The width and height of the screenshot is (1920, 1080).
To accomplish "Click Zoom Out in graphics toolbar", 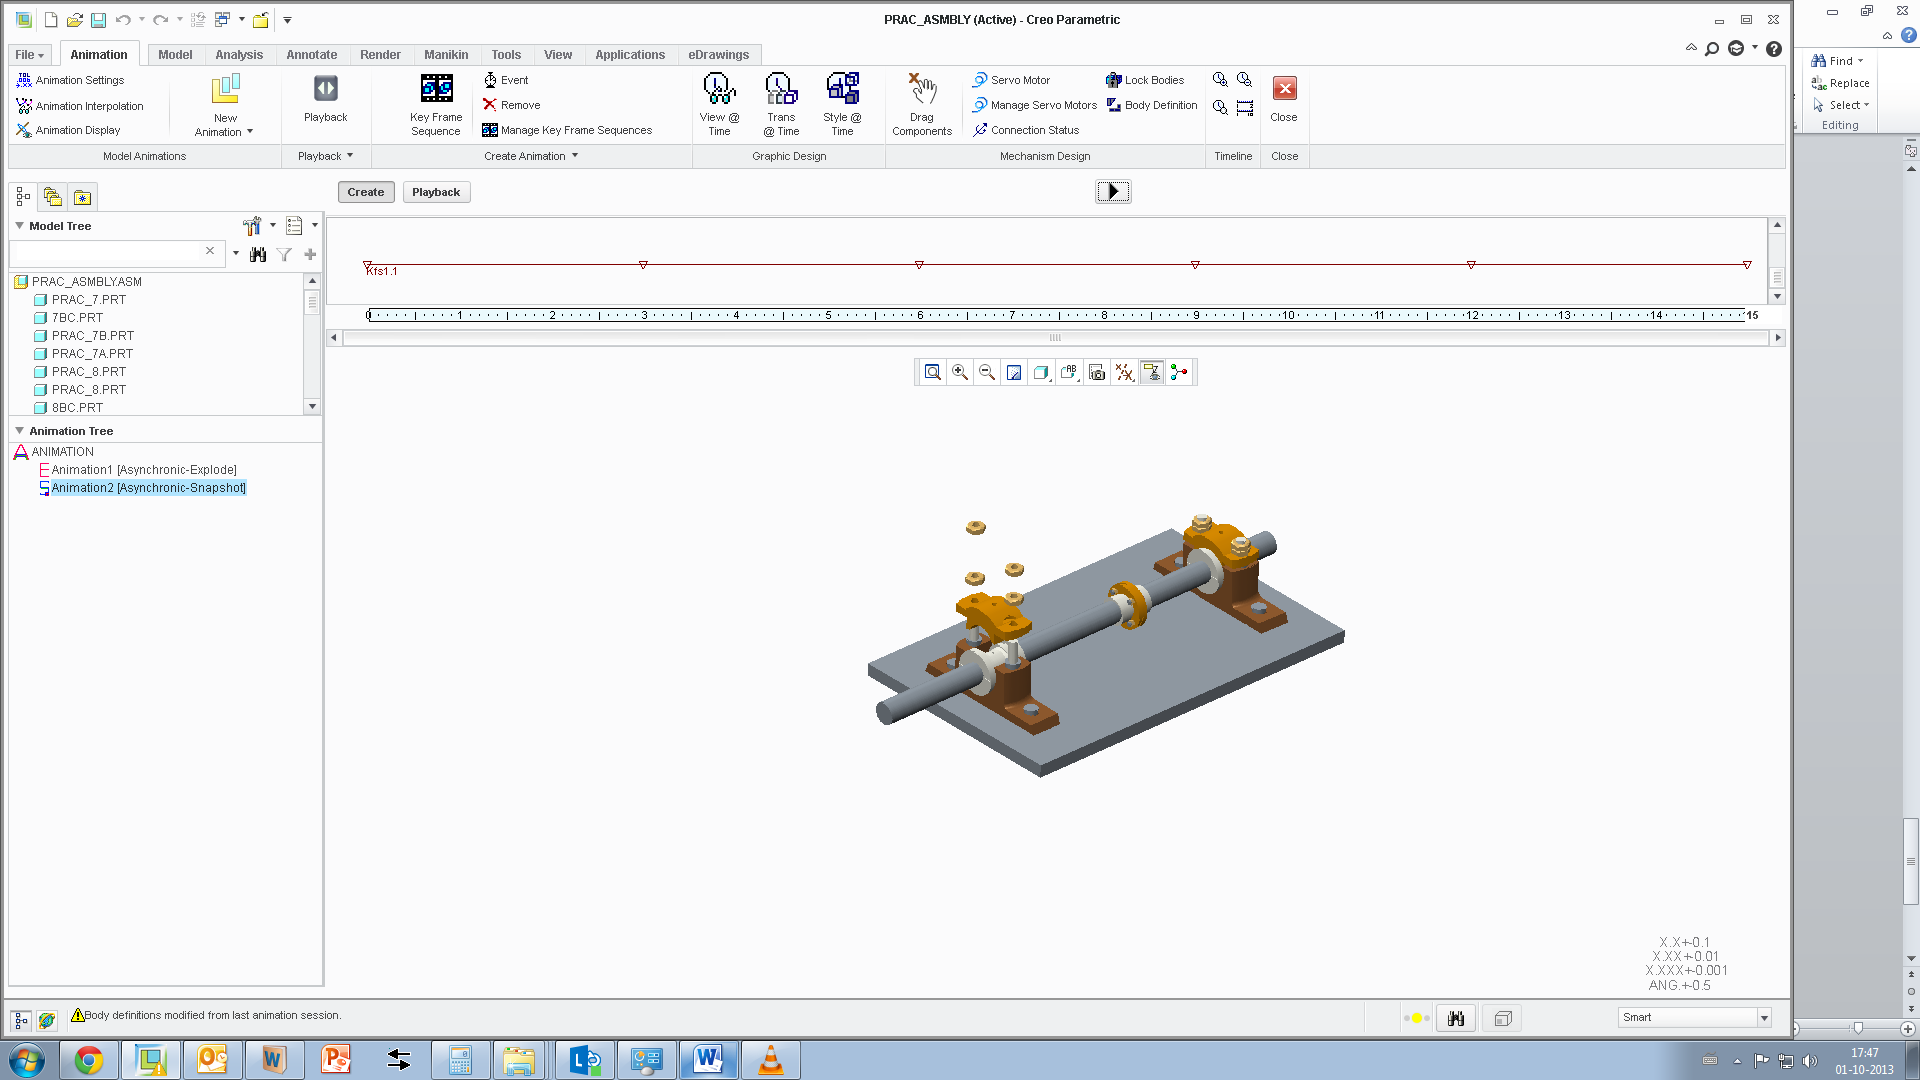I will tap(987, 372).
